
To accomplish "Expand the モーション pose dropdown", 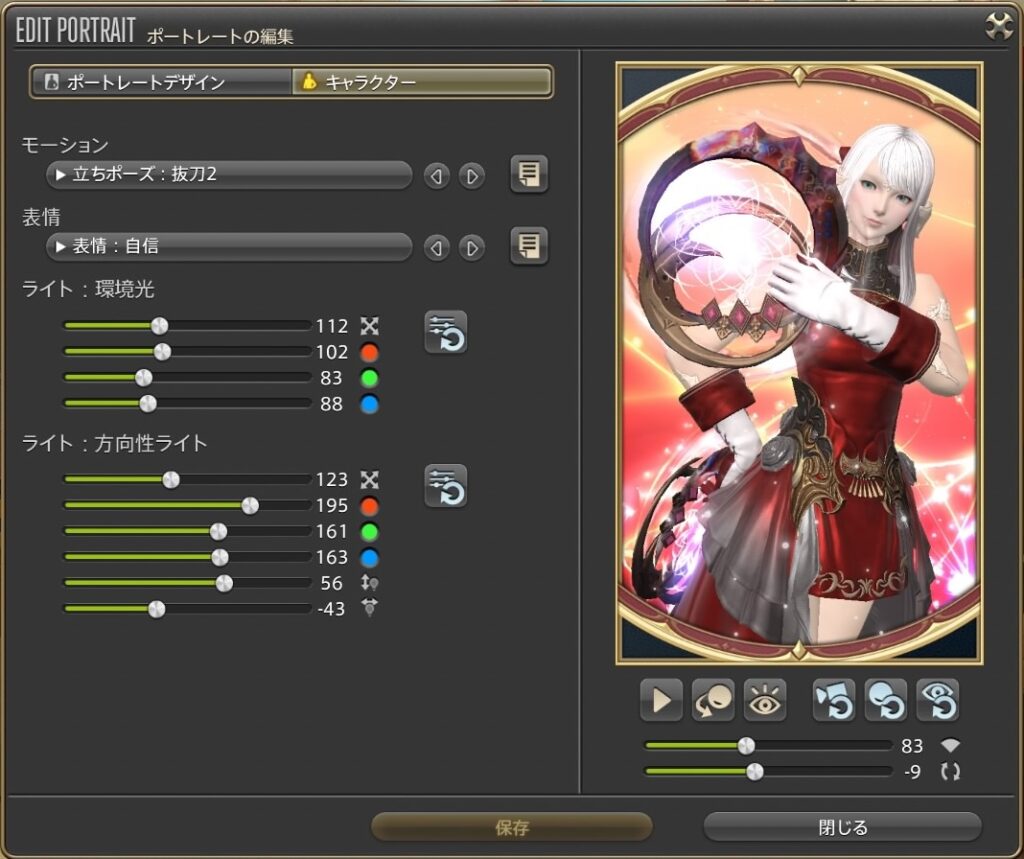I will tap(229, 175).
